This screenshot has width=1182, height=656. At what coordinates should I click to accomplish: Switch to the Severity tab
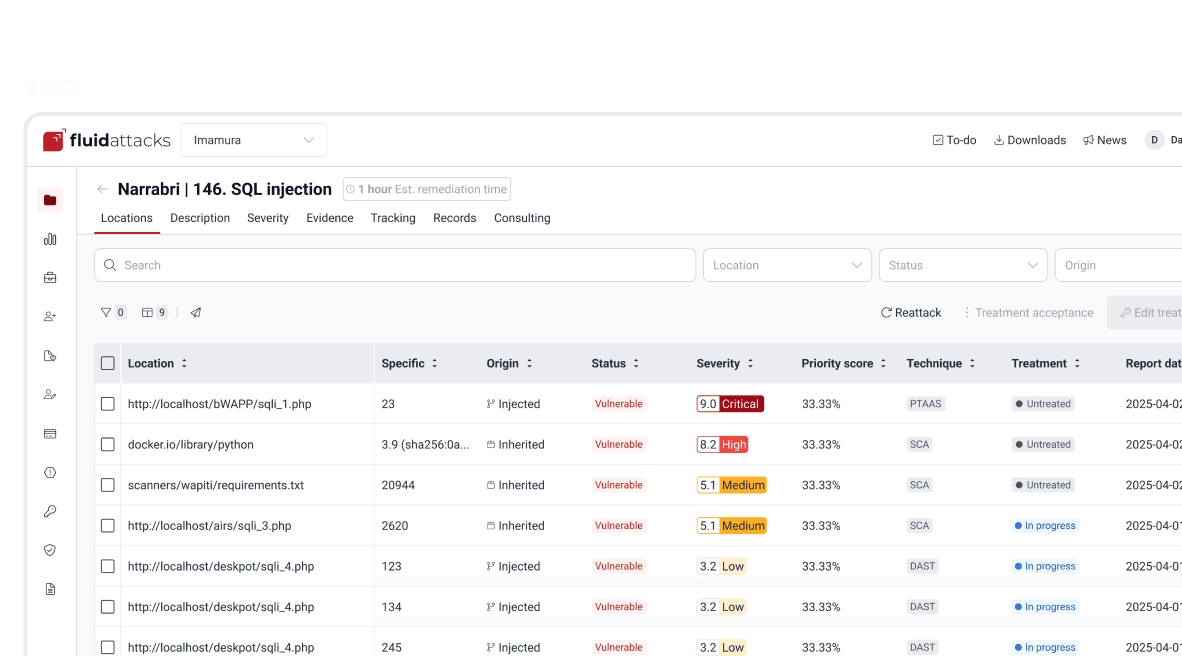268,218
